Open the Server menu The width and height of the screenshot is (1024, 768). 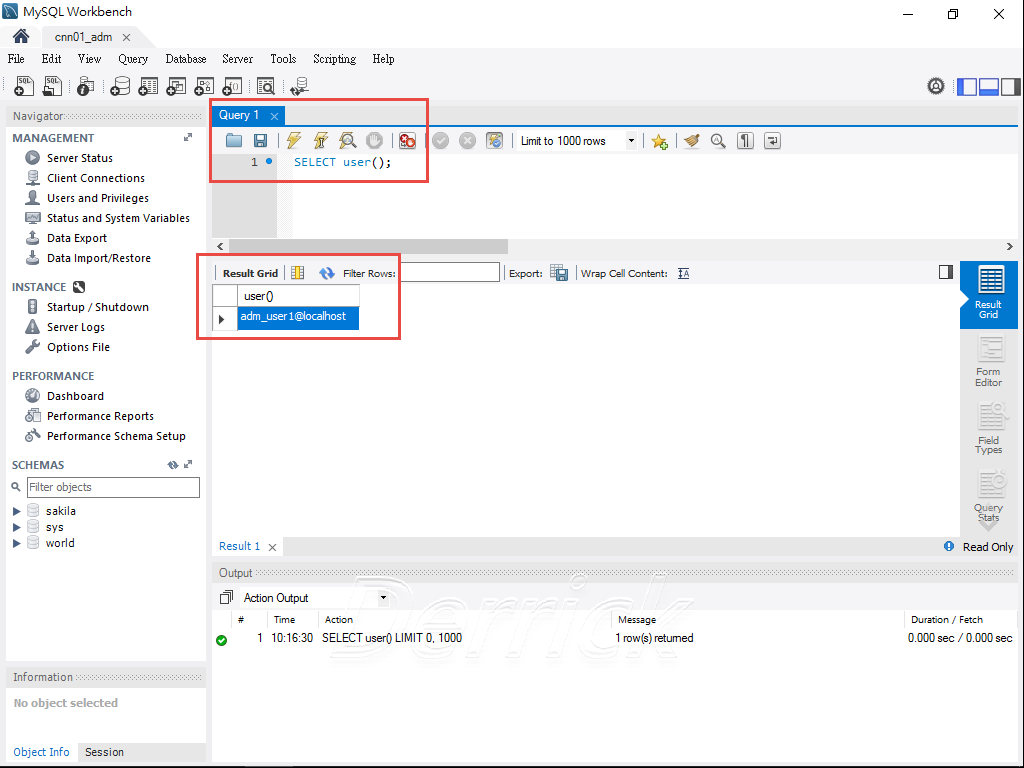point(238,59)
